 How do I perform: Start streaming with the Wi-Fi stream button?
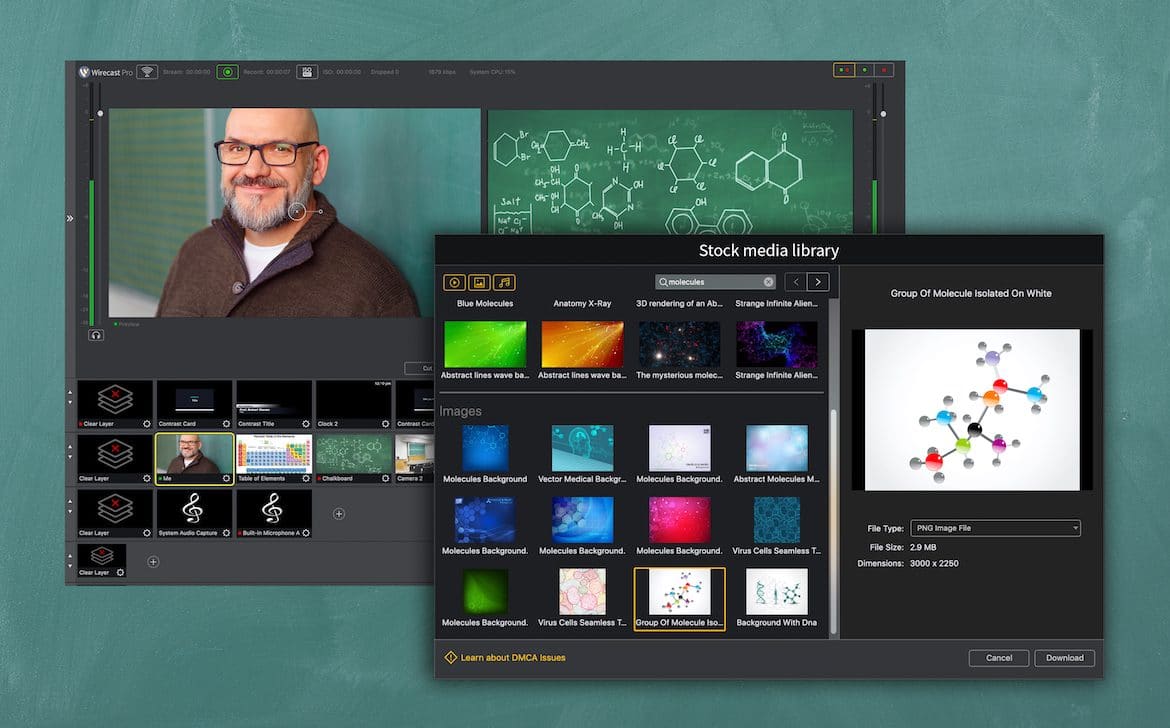point(147,72)
